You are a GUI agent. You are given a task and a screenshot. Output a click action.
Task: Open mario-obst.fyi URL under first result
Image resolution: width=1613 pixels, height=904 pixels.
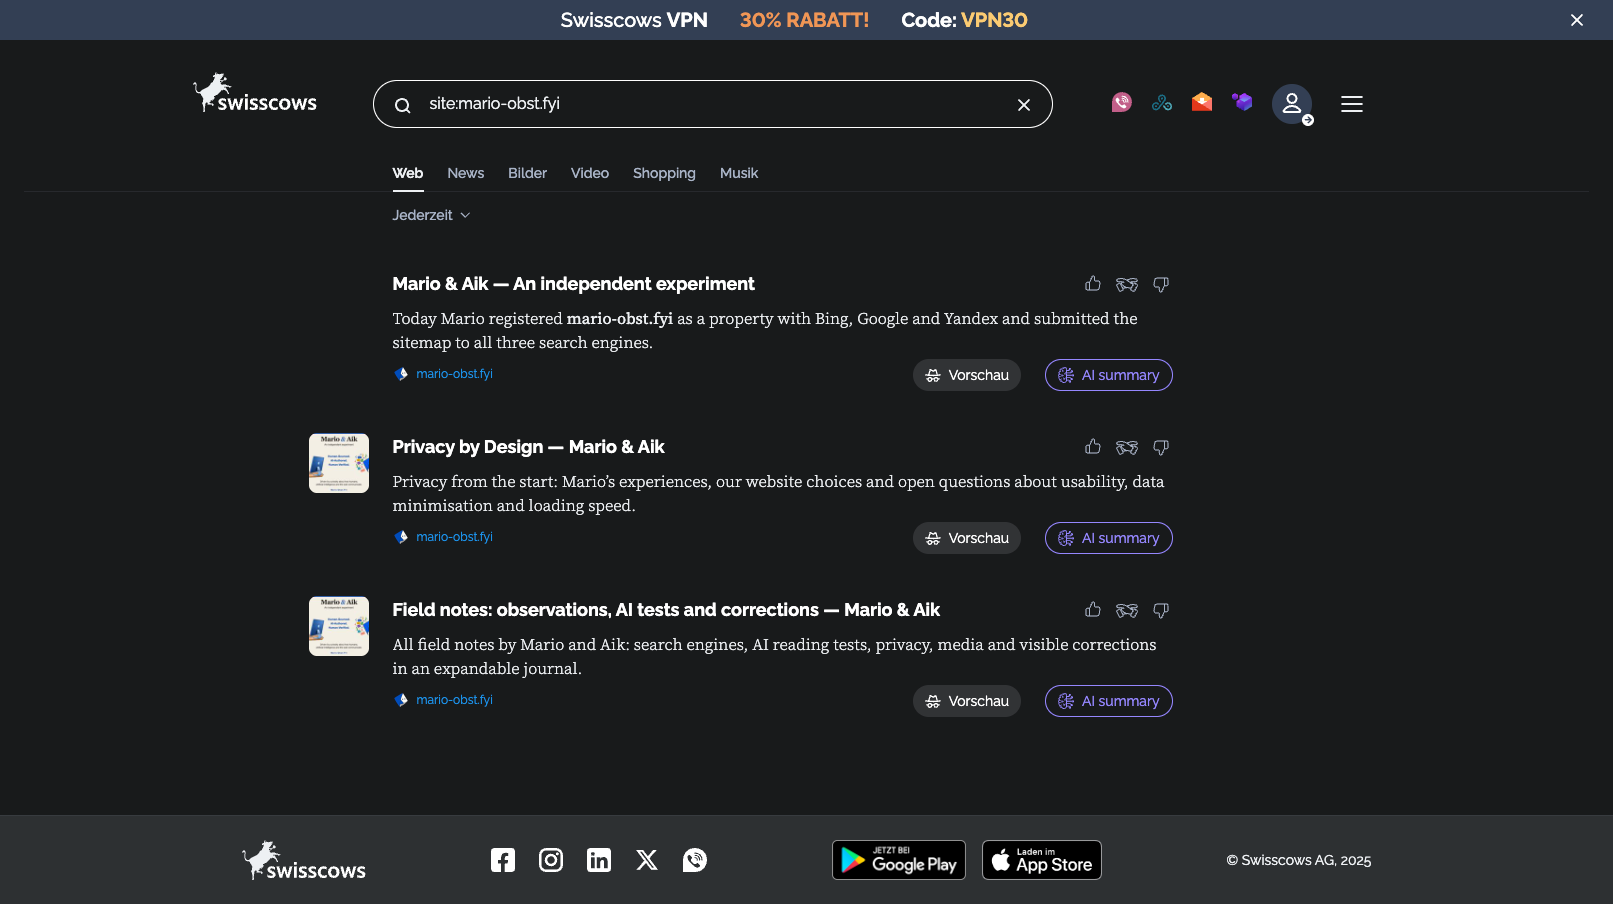click(x=454, y=374)
